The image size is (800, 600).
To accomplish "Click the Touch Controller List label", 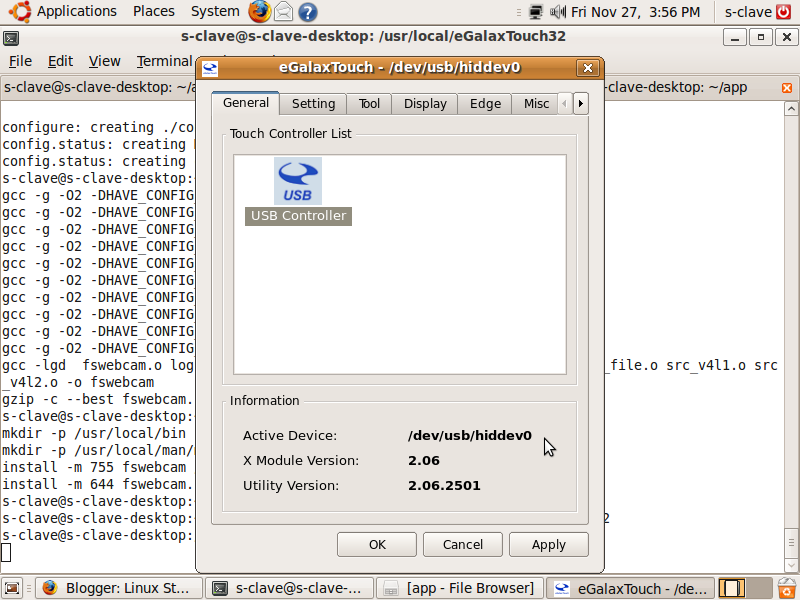I will pyautogui.click(x=290, y=134).
